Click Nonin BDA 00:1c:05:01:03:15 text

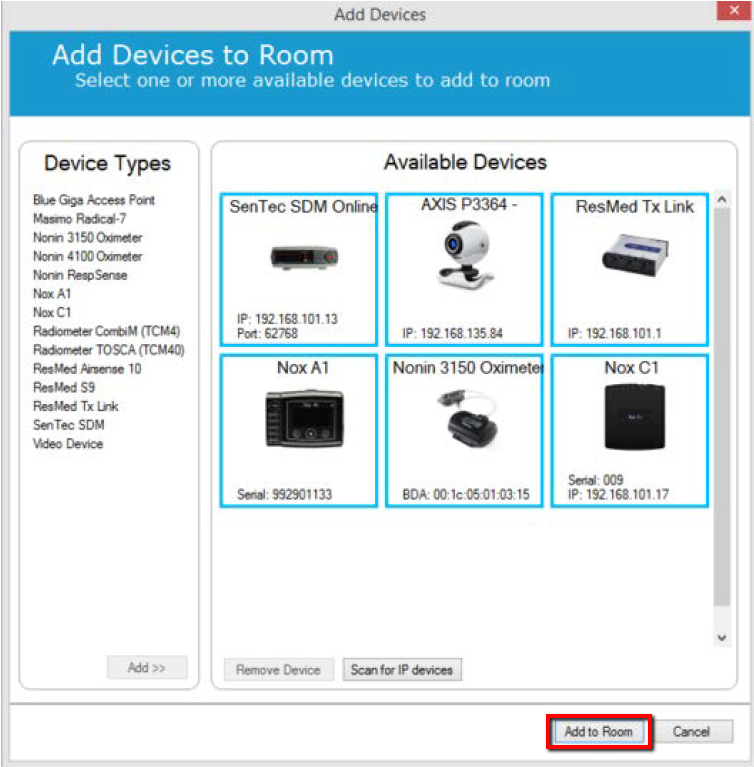[466, 495]
